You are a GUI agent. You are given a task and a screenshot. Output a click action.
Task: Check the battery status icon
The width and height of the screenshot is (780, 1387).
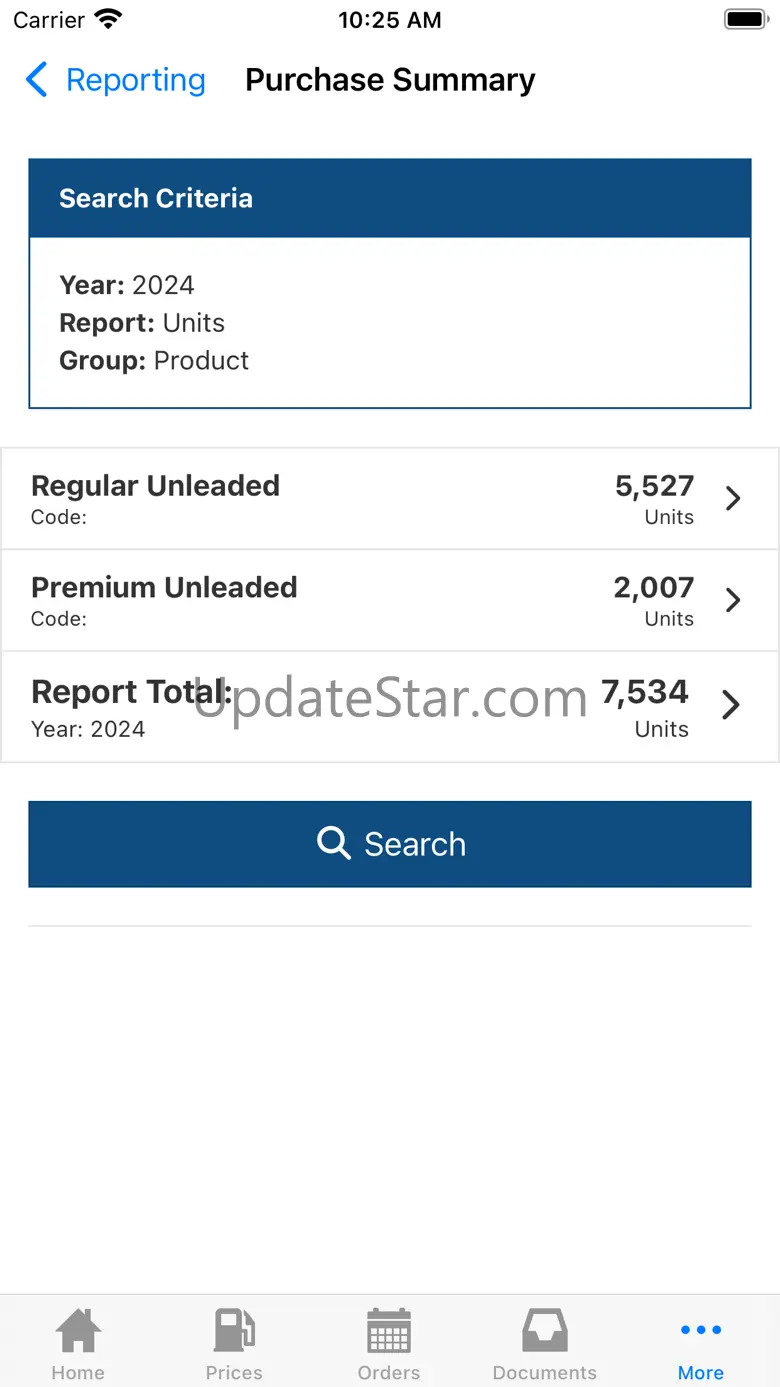tap(744, 20)
